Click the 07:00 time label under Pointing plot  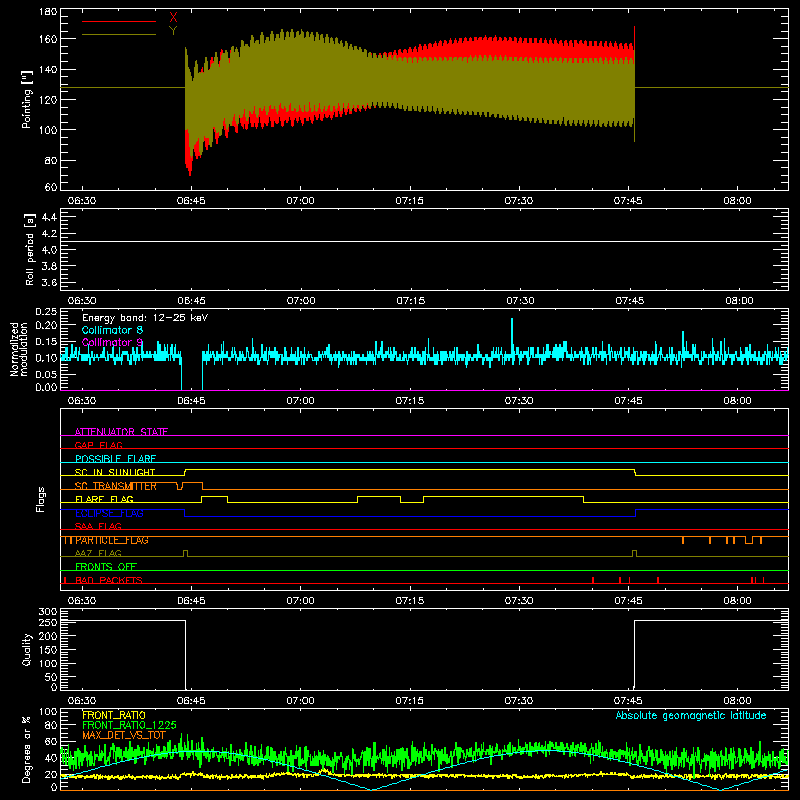pyautogui.click(x=301, y=201)
